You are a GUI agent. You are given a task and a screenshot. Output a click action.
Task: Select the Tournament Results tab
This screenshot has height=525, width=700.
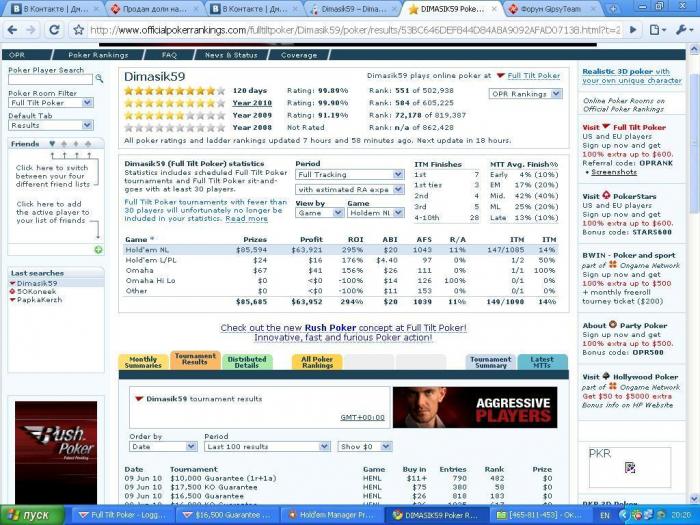pyautogui.click(x=195, y=360)
